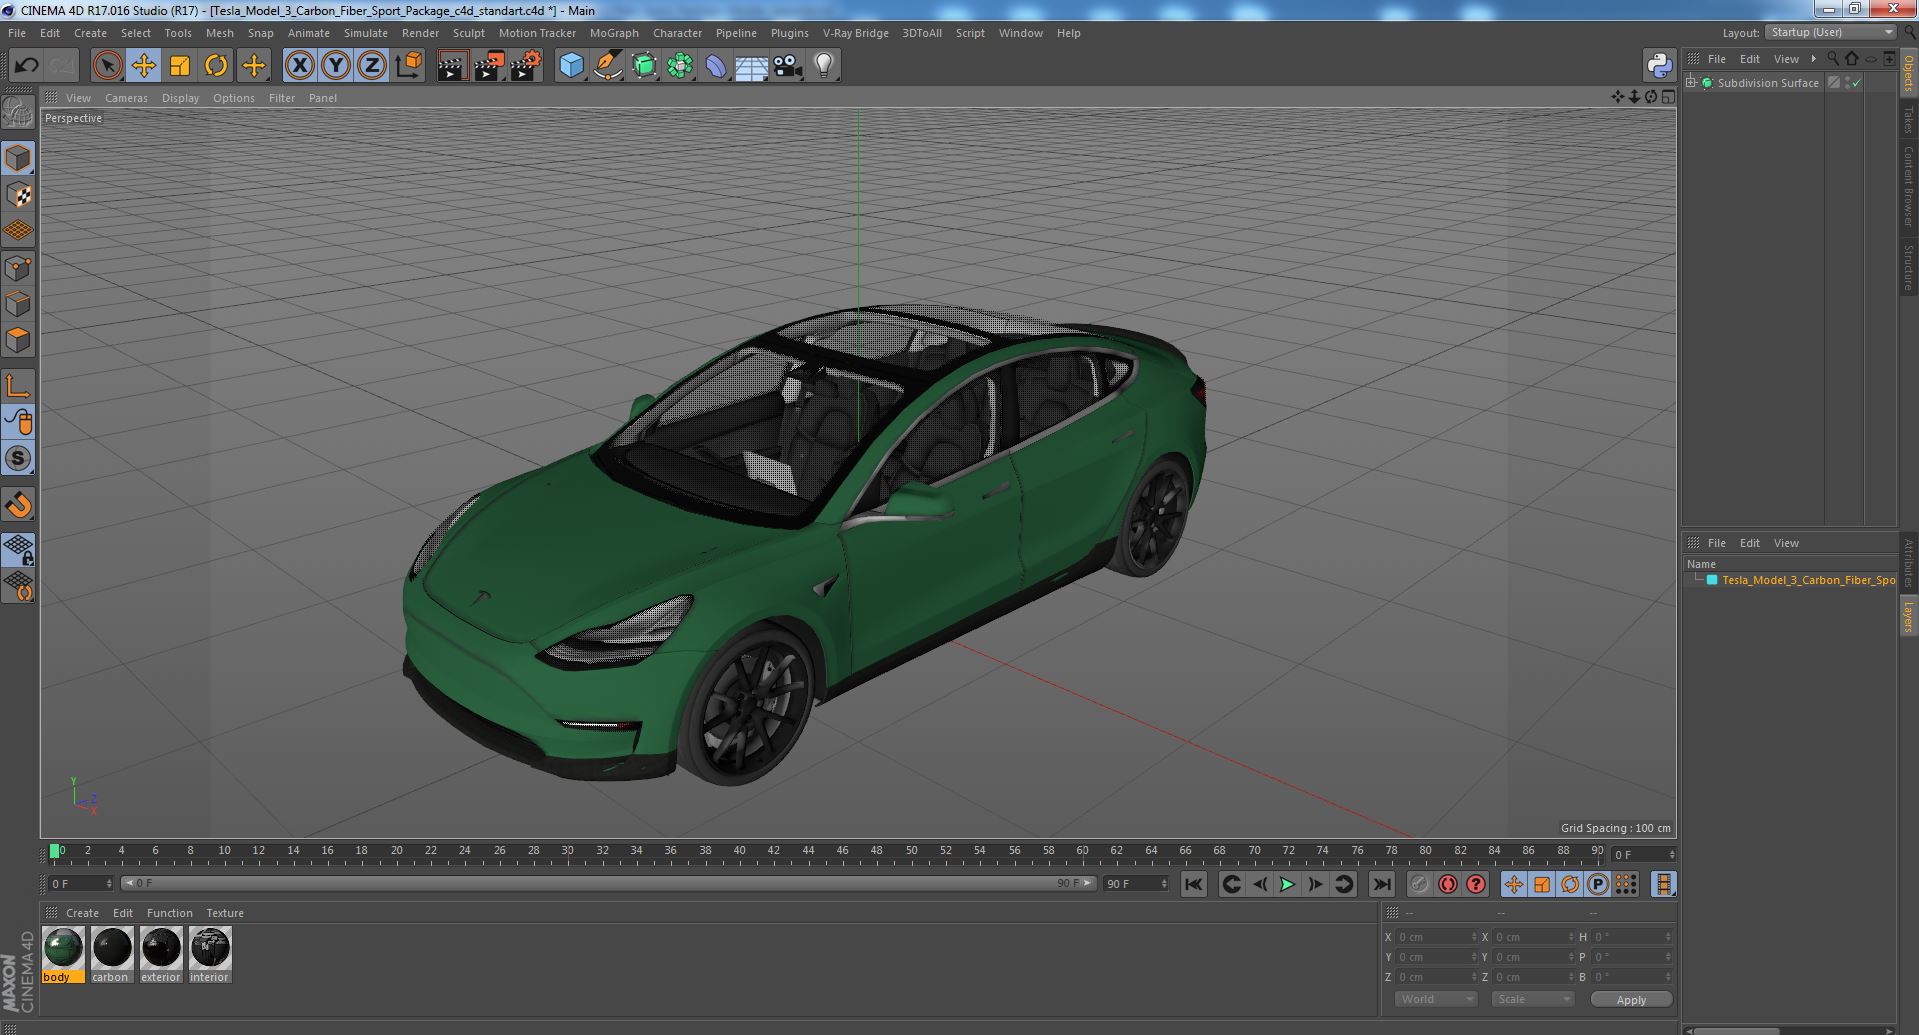The width and height of the screenshot is (1919, 1035).
Task: Toggle Position keyframe recording button
Action: tap(1513, 884)
